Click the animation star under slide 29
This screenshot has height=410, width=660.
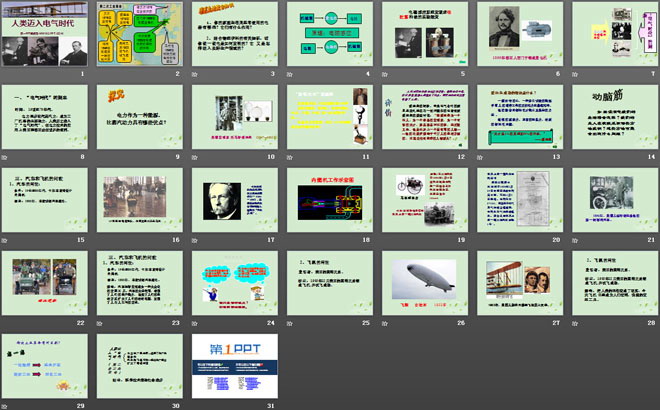pos(4,406)
